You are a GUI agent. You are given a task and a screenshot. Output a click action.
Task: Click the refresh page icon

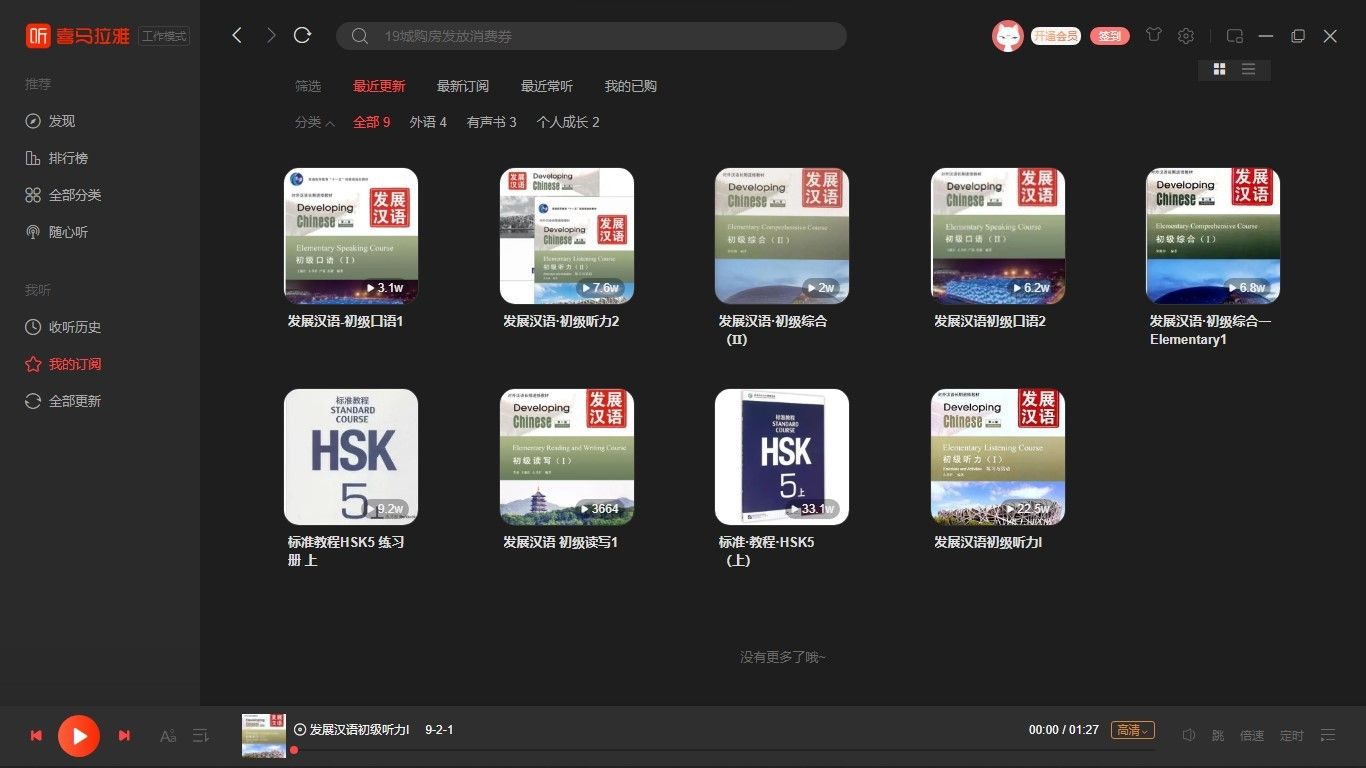coord(302,36)
